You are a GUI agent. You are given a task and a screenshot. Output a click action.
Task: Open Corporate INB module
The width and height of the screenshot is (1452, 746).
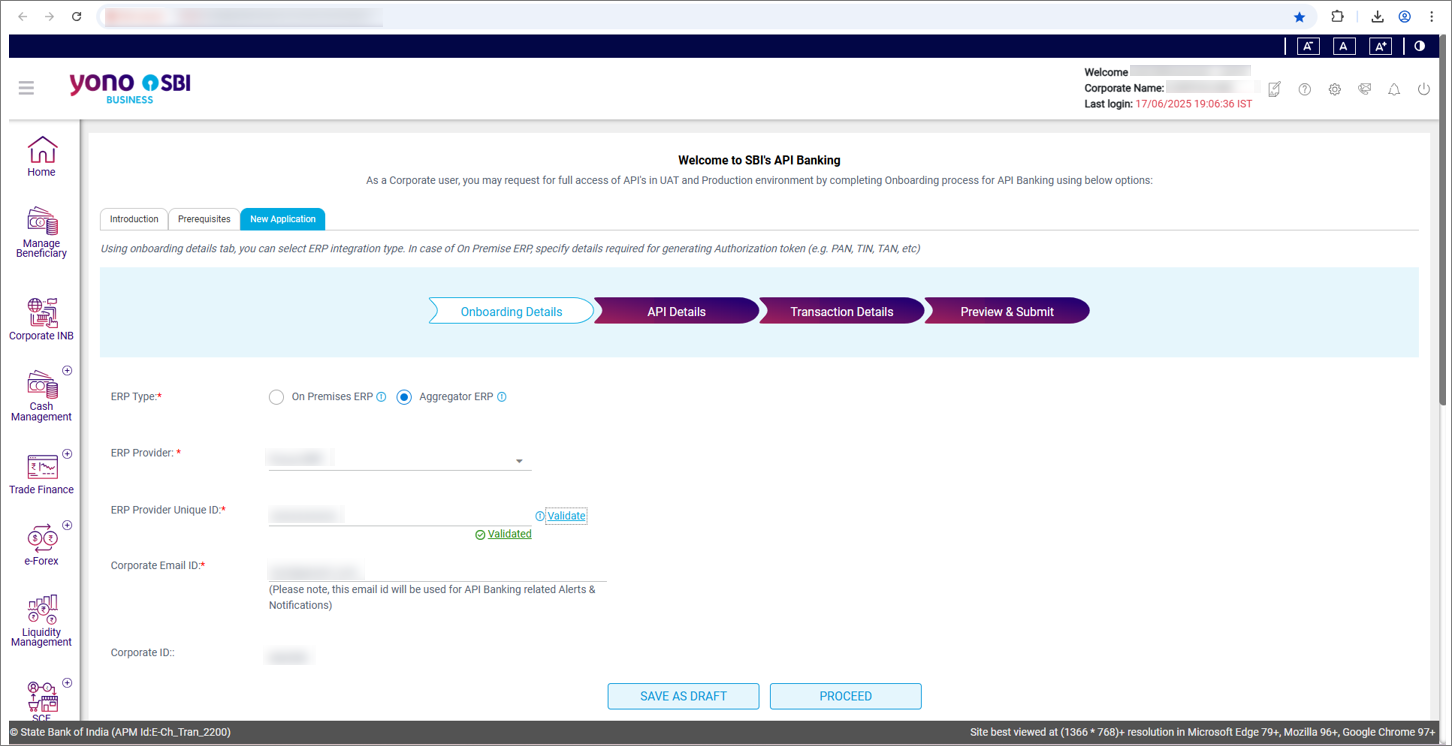click(x=42, y=319)
